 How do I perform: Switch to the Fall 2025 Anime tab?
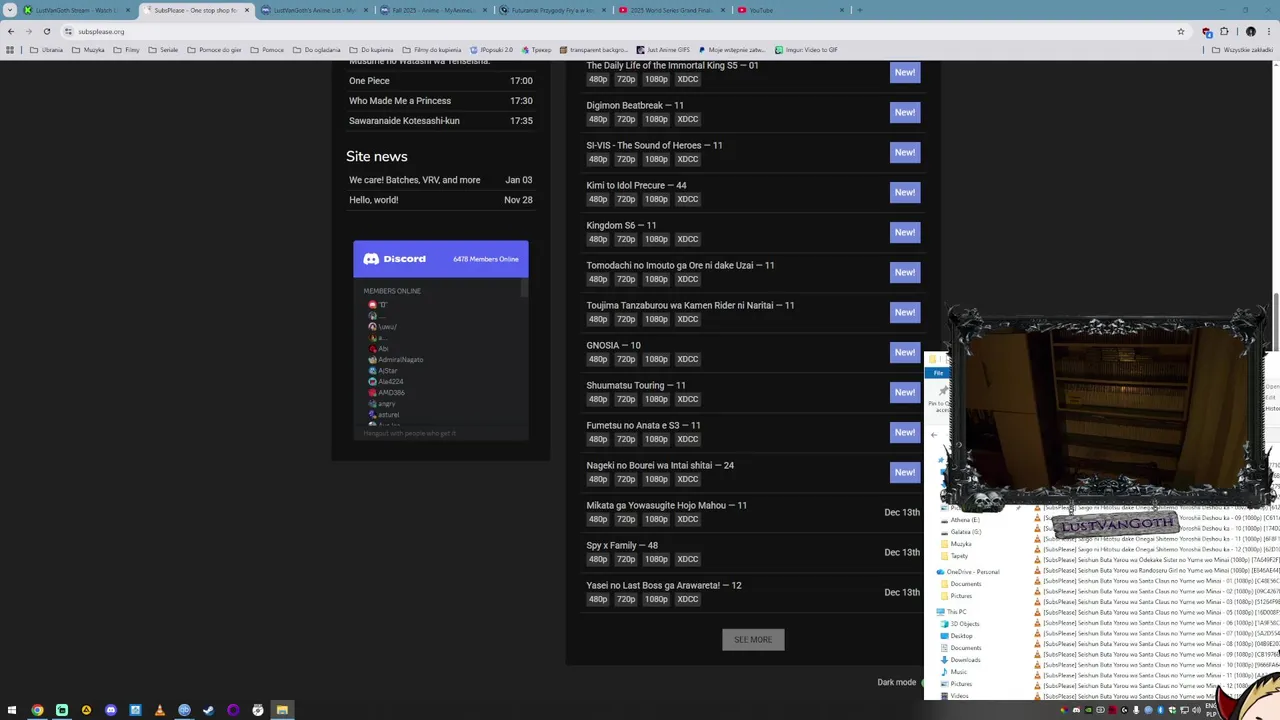[x=433, y=10]
